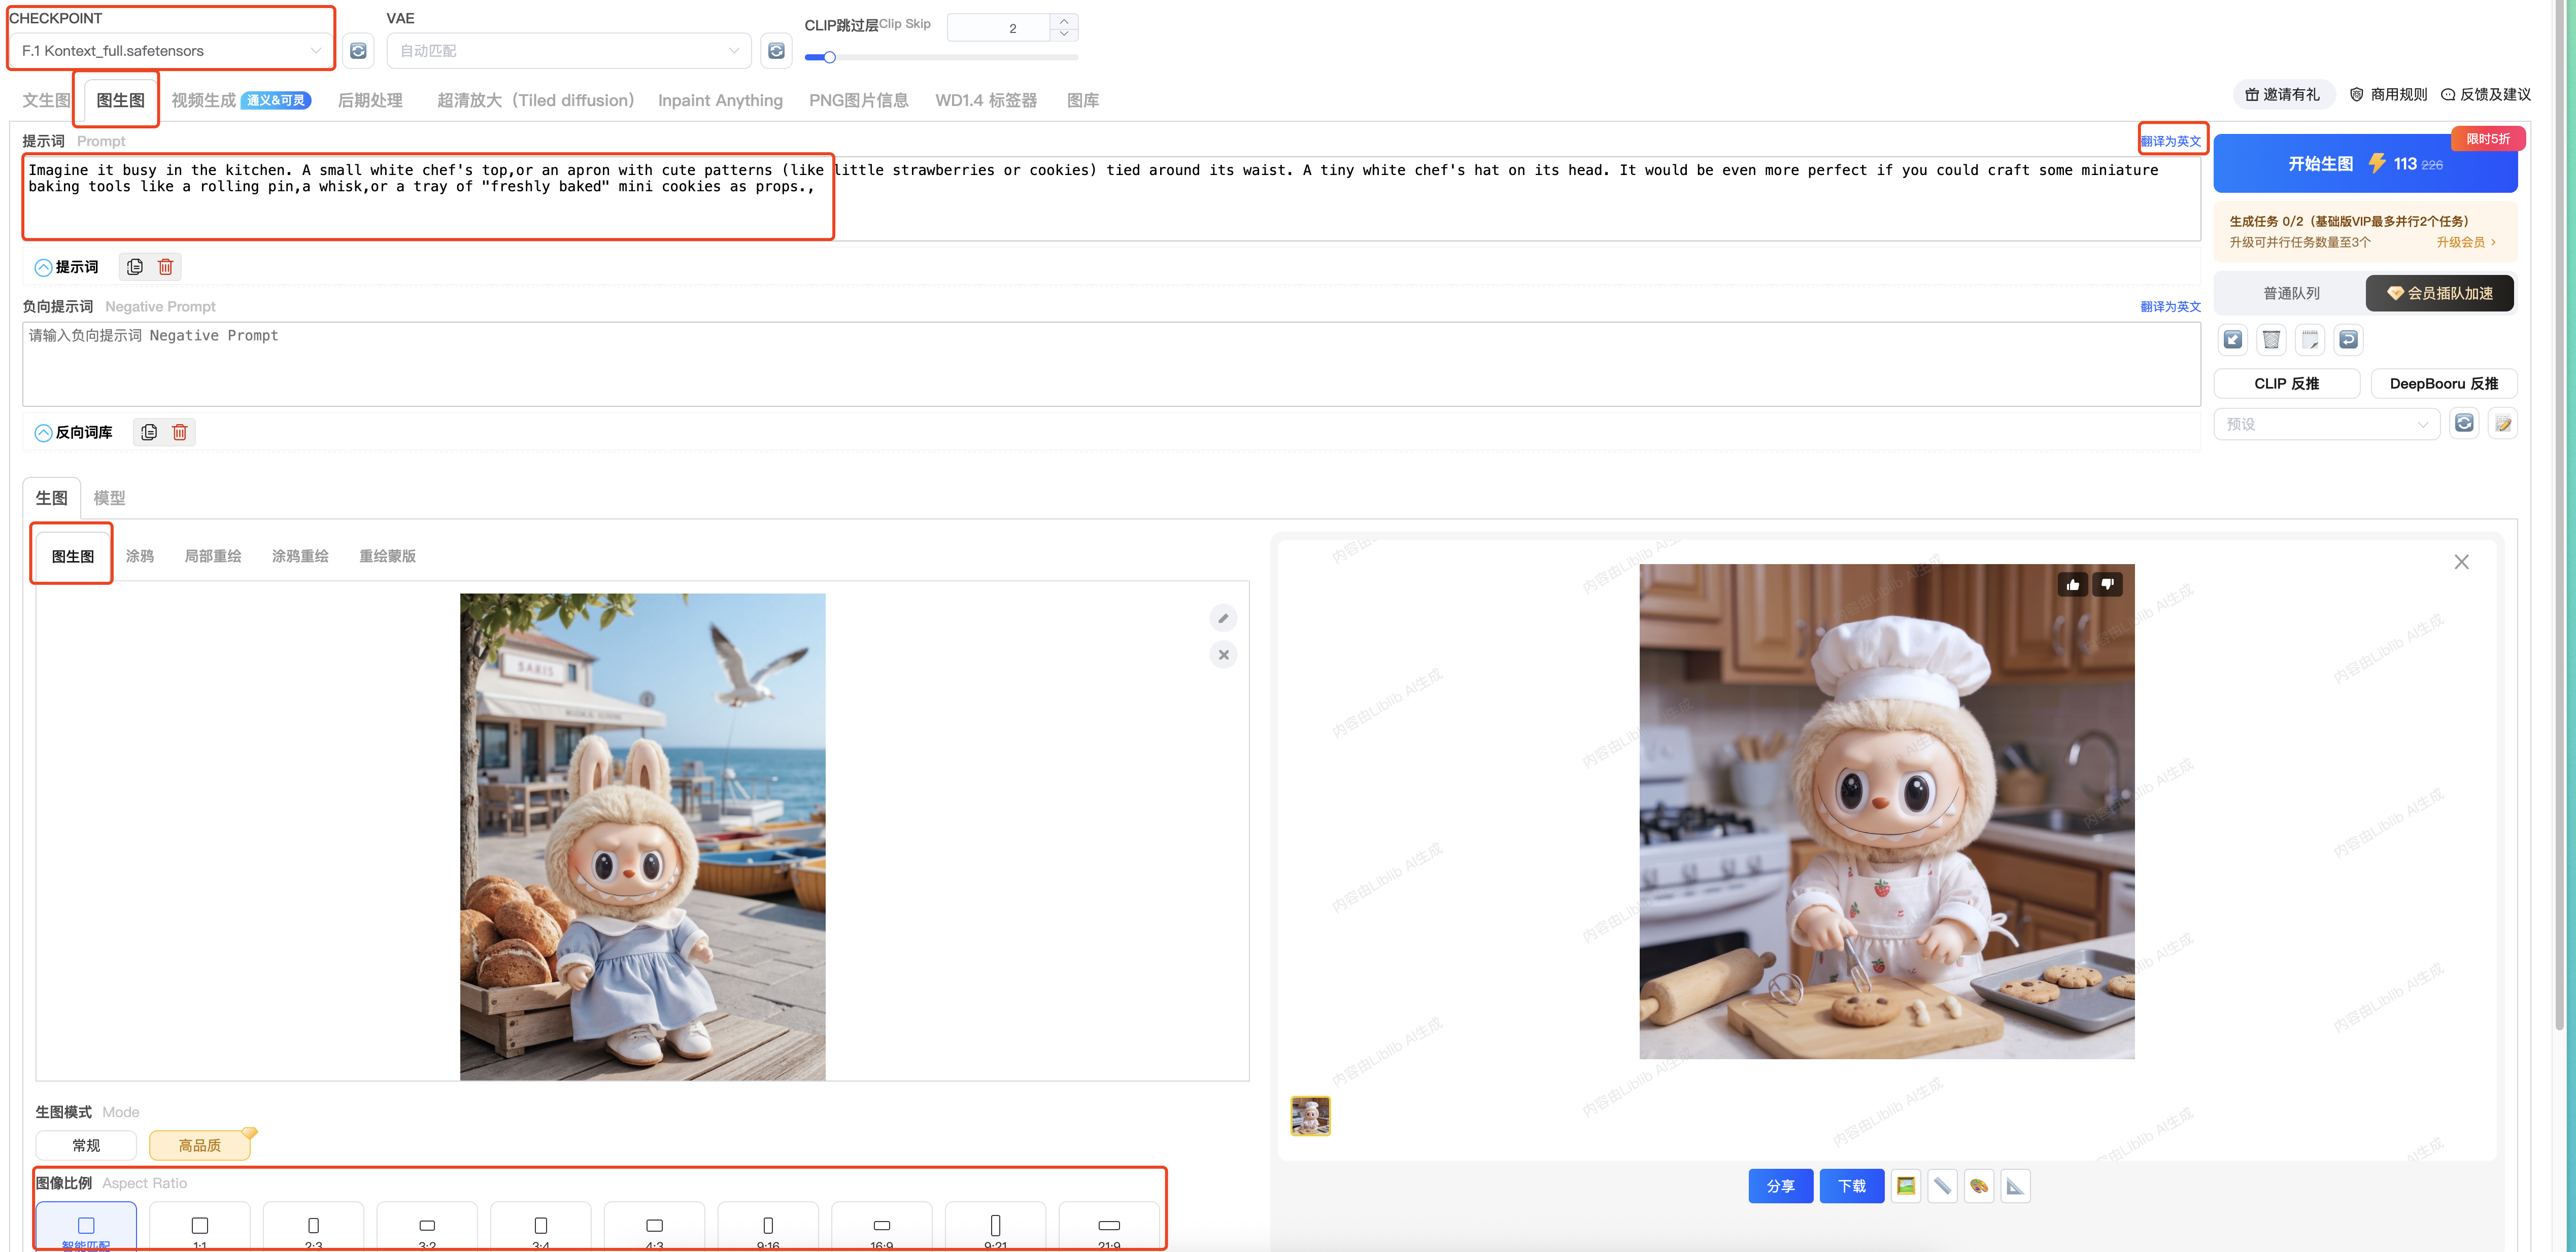2576x1252 pixels.
Task: Select the 高品质 generation mode
Action: point(200,1145)
